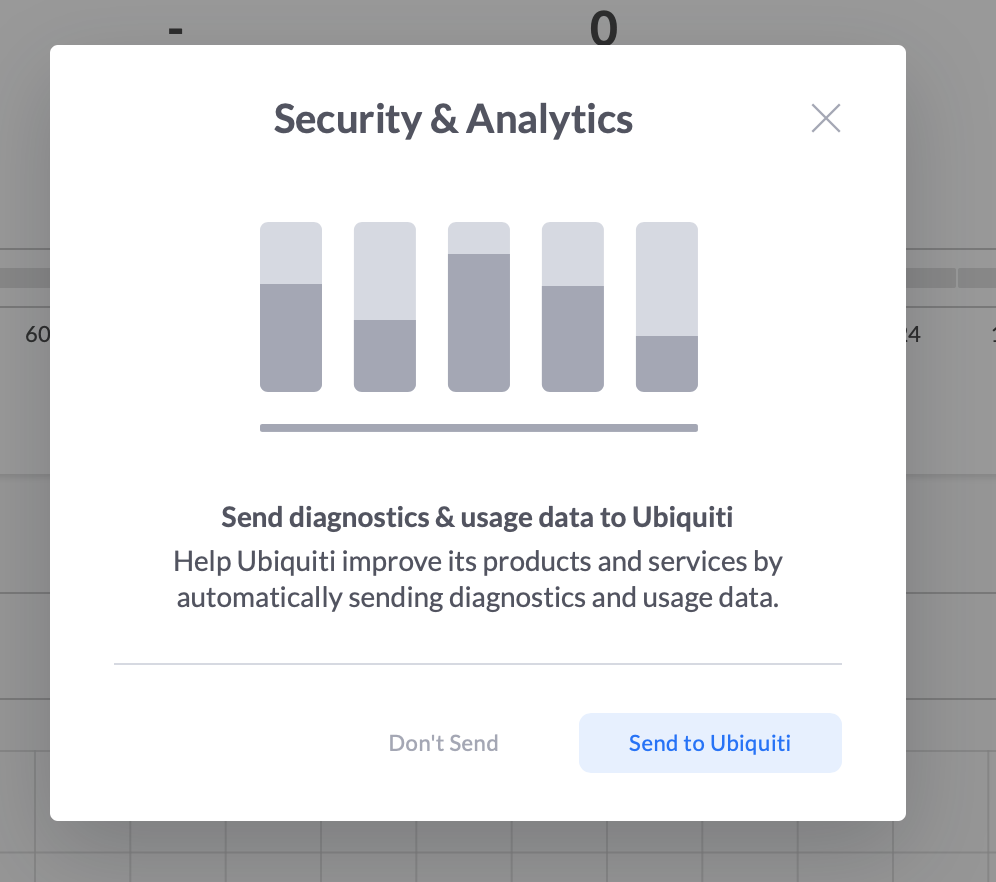This screenshot has width=996, height=882.
Task: Click the light top segment of the fifth bar
Action: (667, 279)
